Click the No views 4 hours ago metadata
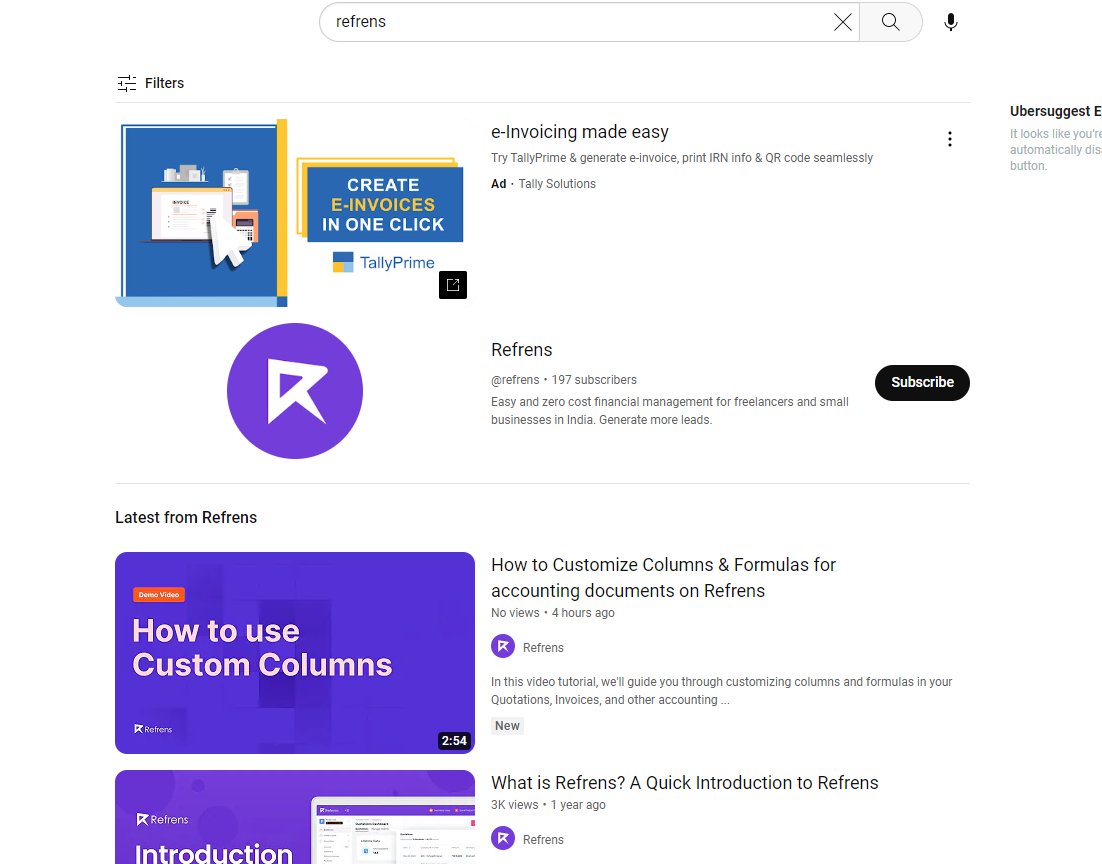 553,612
